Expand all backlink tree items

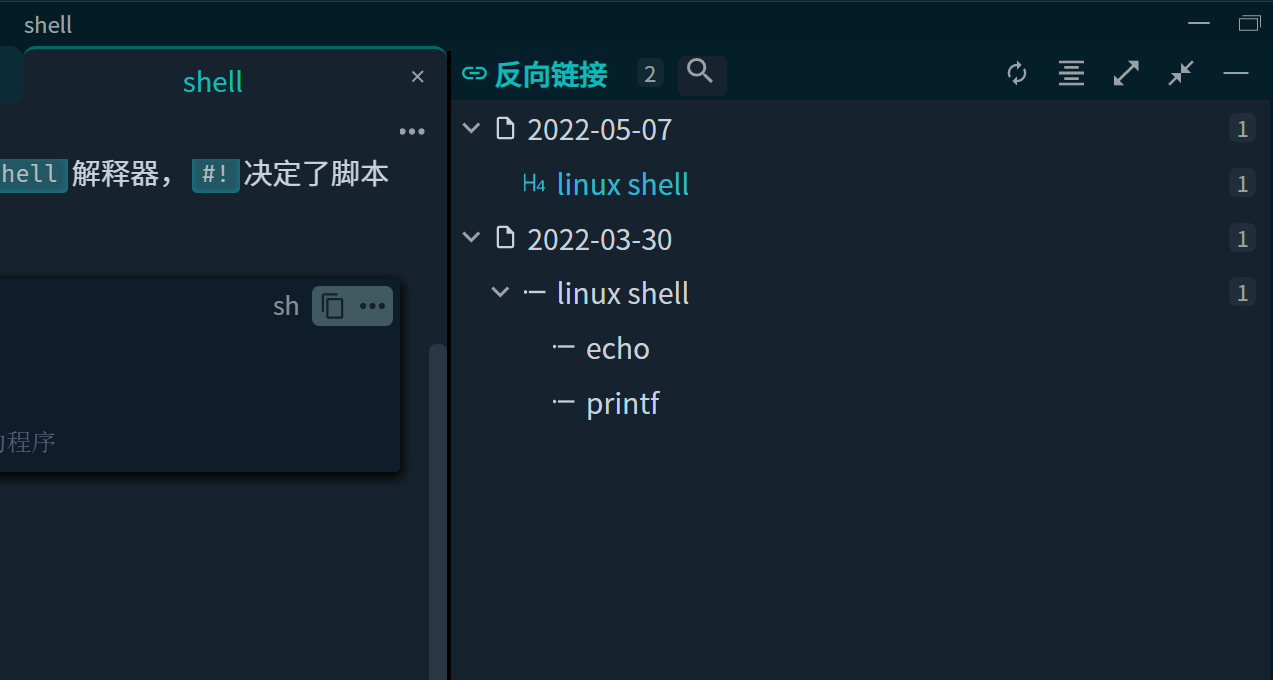[1126, 73]
